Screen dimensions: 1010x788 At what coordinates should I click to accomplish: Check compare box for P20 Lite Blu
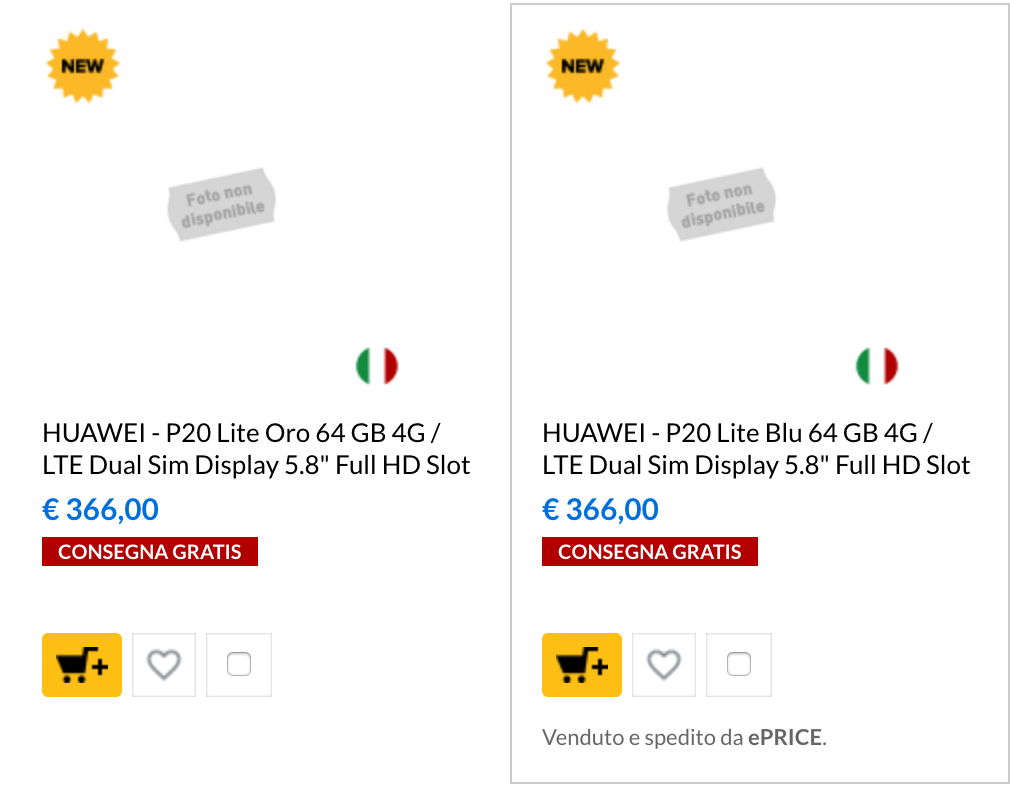click(739, 664)
